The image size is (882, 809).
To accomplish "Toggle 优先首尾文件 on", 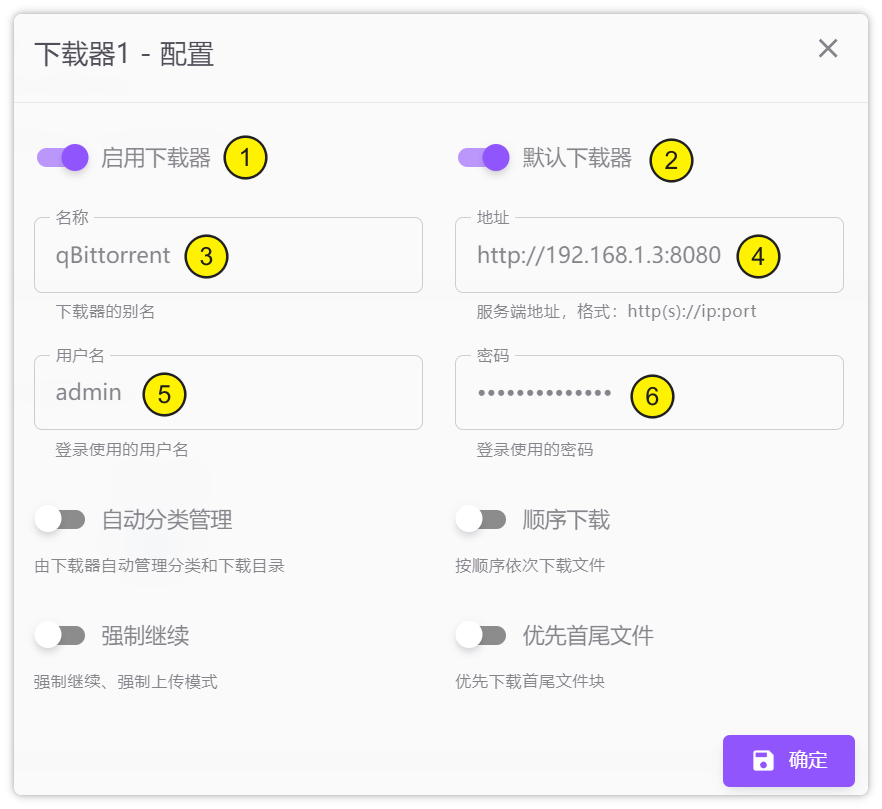I will tap(481, 635).
